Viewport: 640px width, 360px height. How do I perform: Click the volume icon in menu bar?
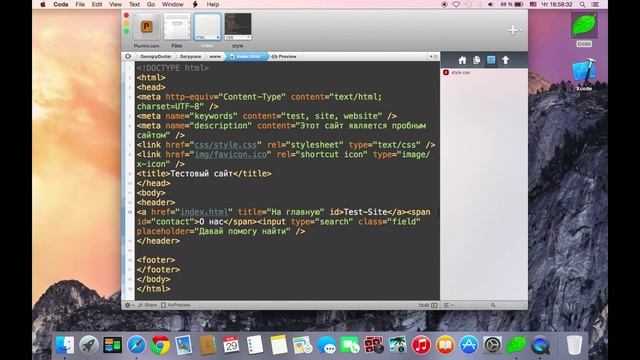[x=491, y=4]
